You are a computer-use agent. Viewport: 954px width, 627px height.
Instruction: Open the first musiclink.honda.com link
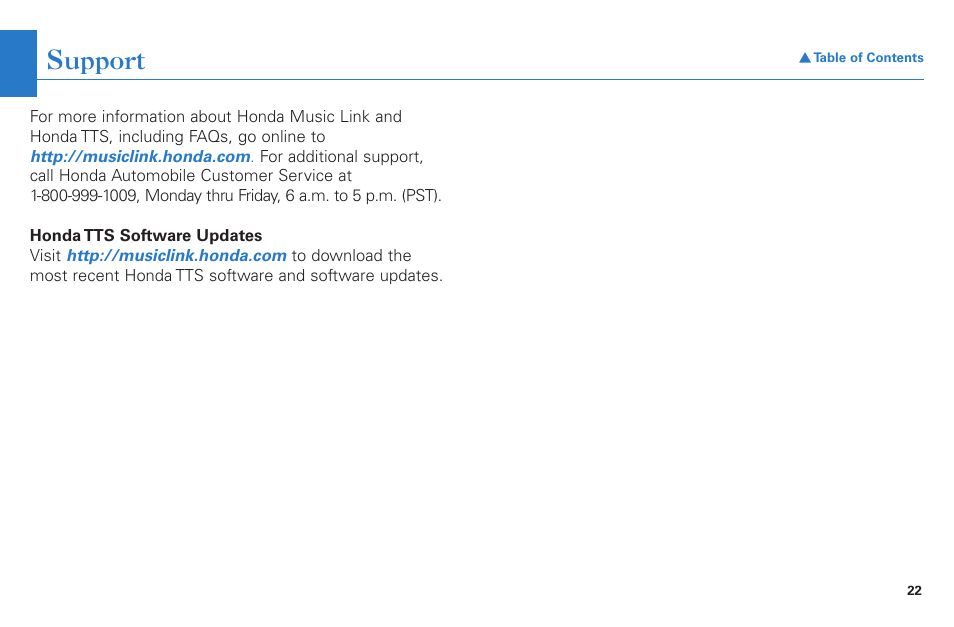click(x=141, y=157)
